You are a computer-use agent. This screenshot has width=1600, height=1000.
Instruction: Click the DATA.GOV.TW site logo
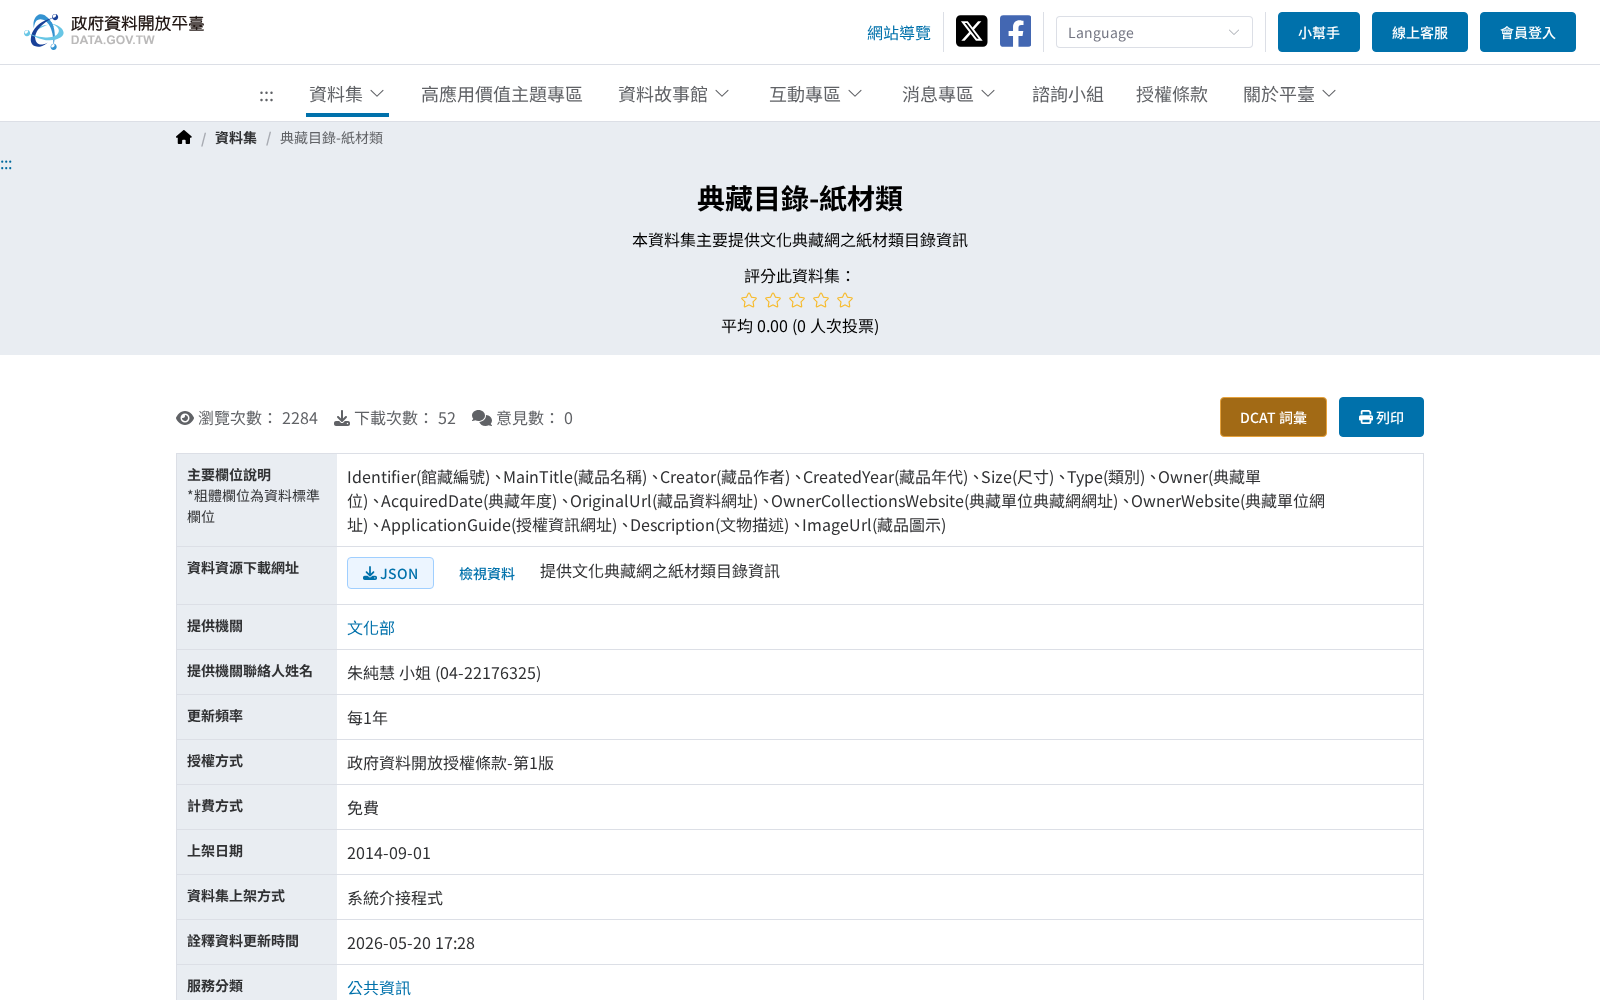[114, 31]
